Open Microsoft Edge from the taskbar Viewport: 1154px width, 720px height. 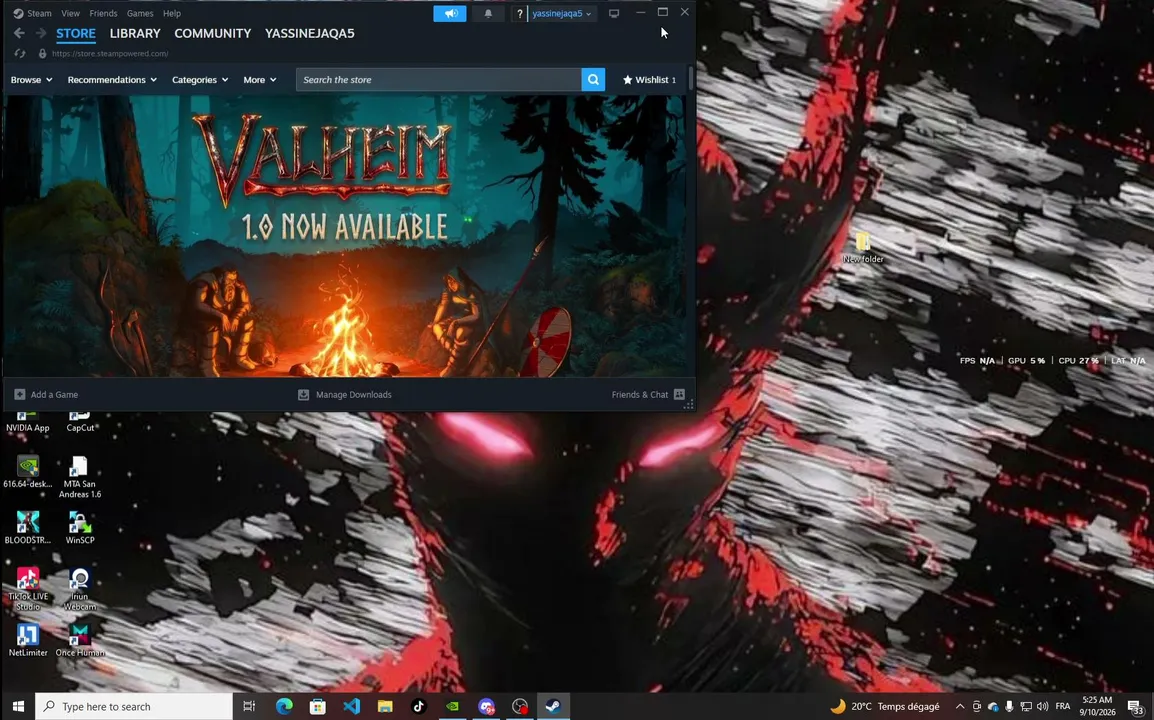[x=284, y=706]
